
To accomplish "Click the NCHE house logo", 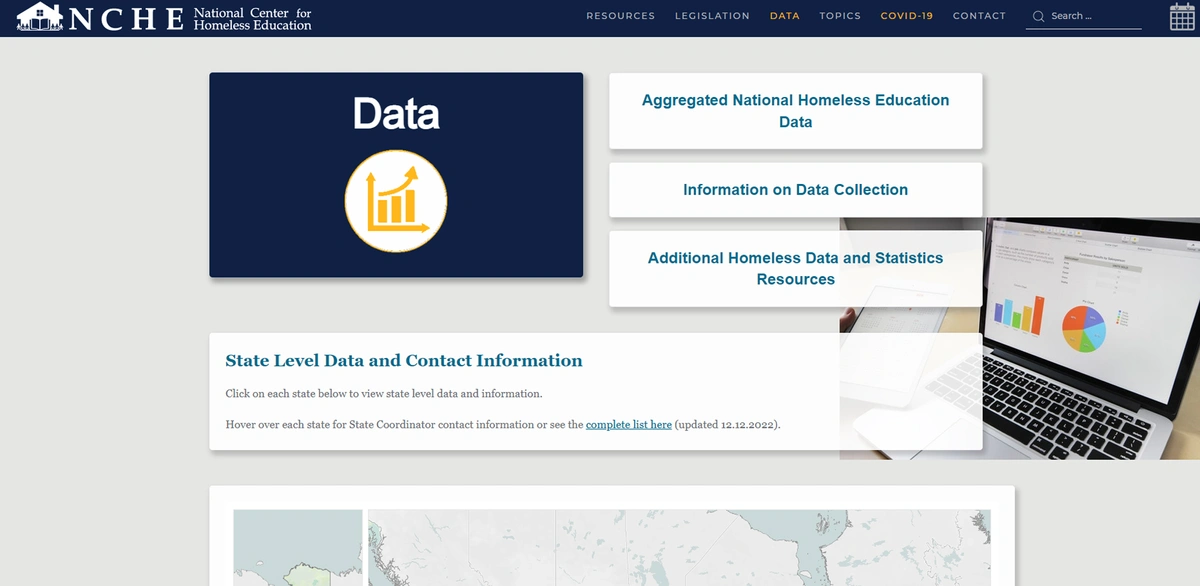I will [39, 16].
